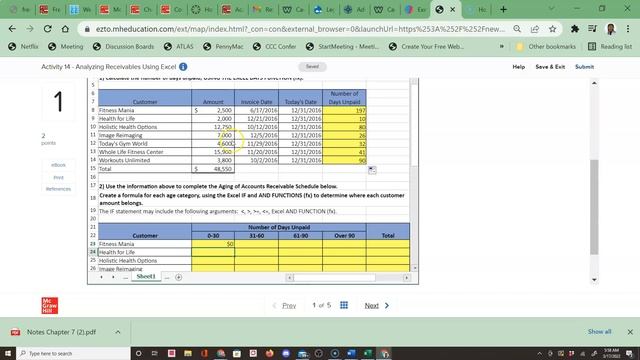
Task: Select the Health for Life 0-30 cell
Action: pos(213,252)
